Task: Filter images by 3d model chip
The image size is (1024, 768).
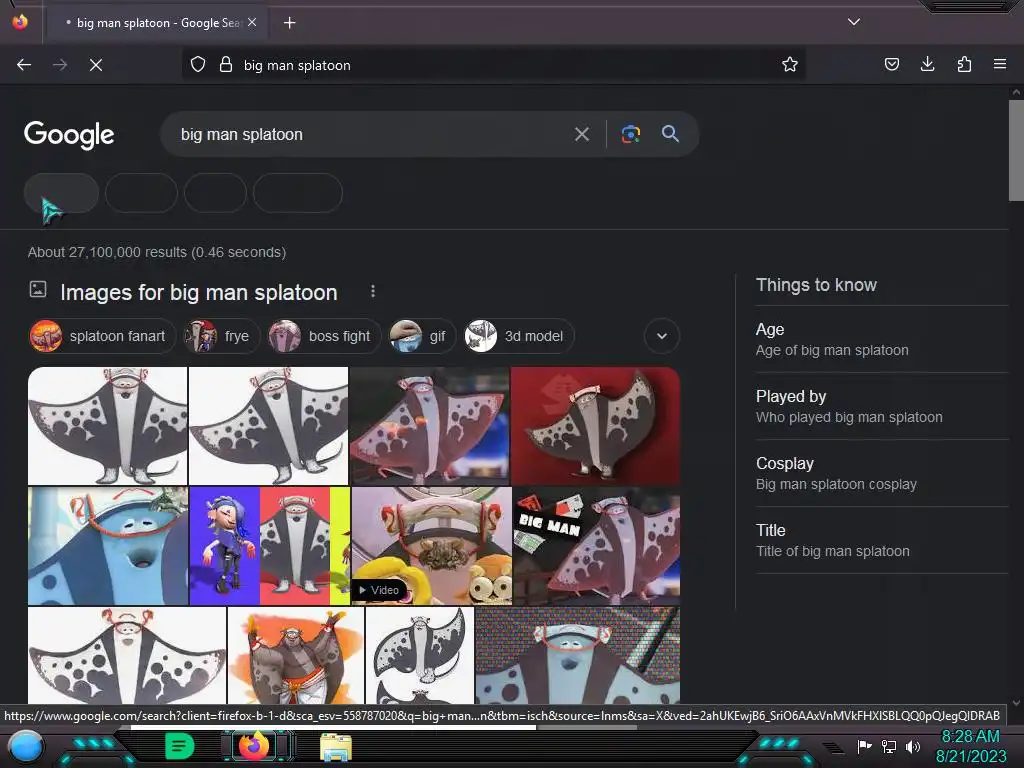Action: click(518, 336)
